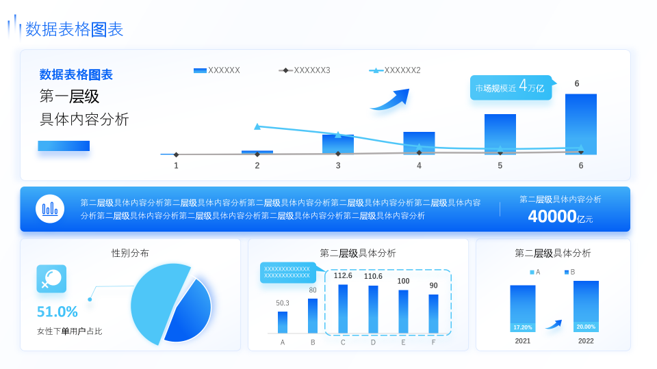
Task: Select the 40000亿元 figure
Action: coord(560,217)
